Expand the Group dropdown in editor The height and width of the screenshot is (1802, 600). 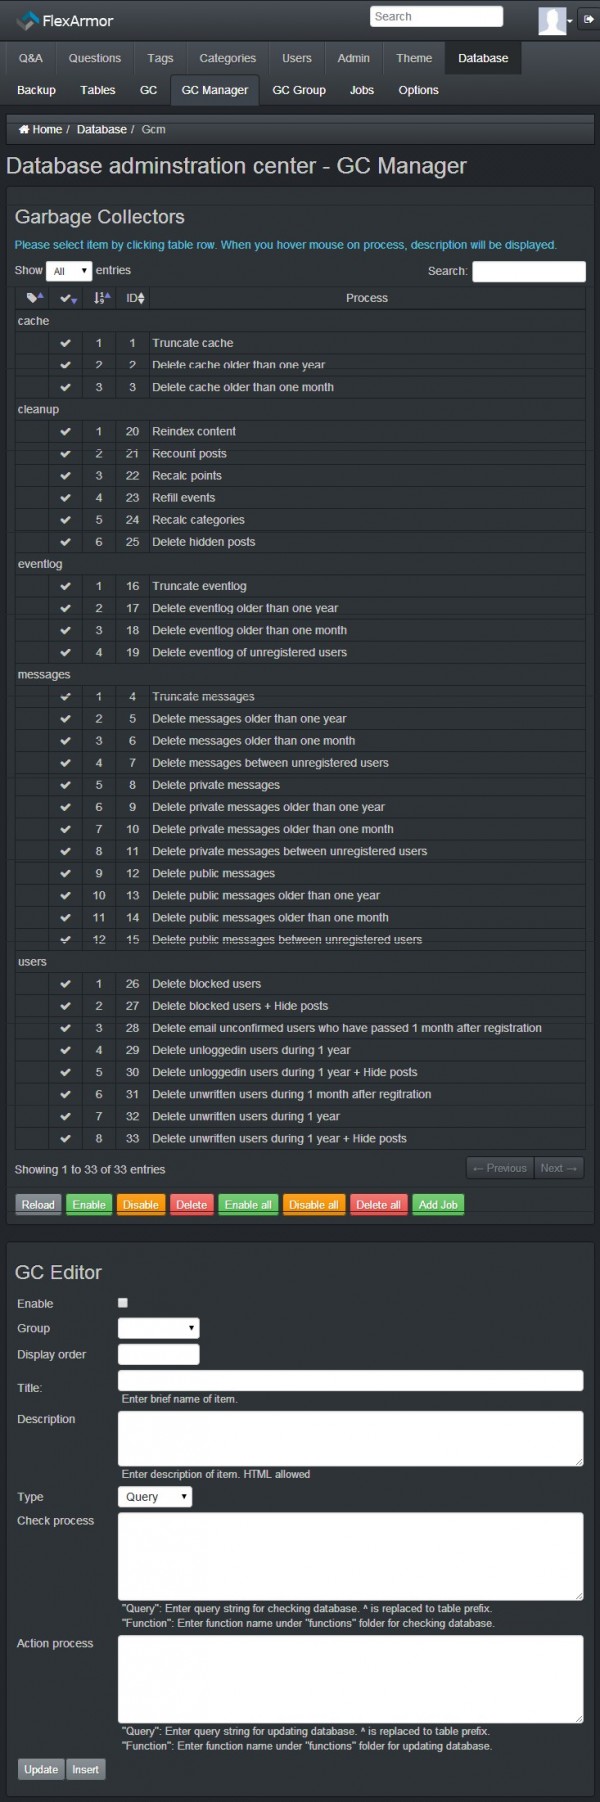tap(158, 1328)
